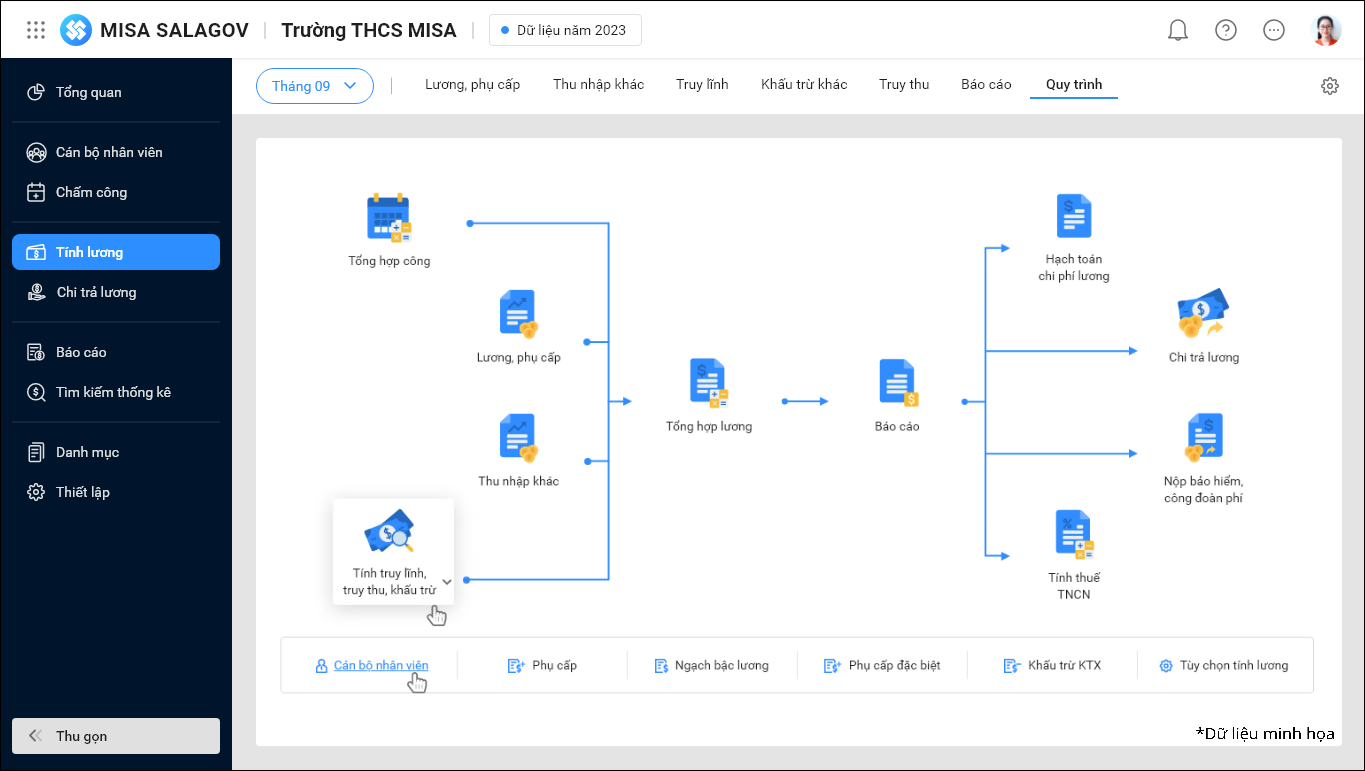
Task: Open notifications bell icon
Action: [x=1178, y=30]
